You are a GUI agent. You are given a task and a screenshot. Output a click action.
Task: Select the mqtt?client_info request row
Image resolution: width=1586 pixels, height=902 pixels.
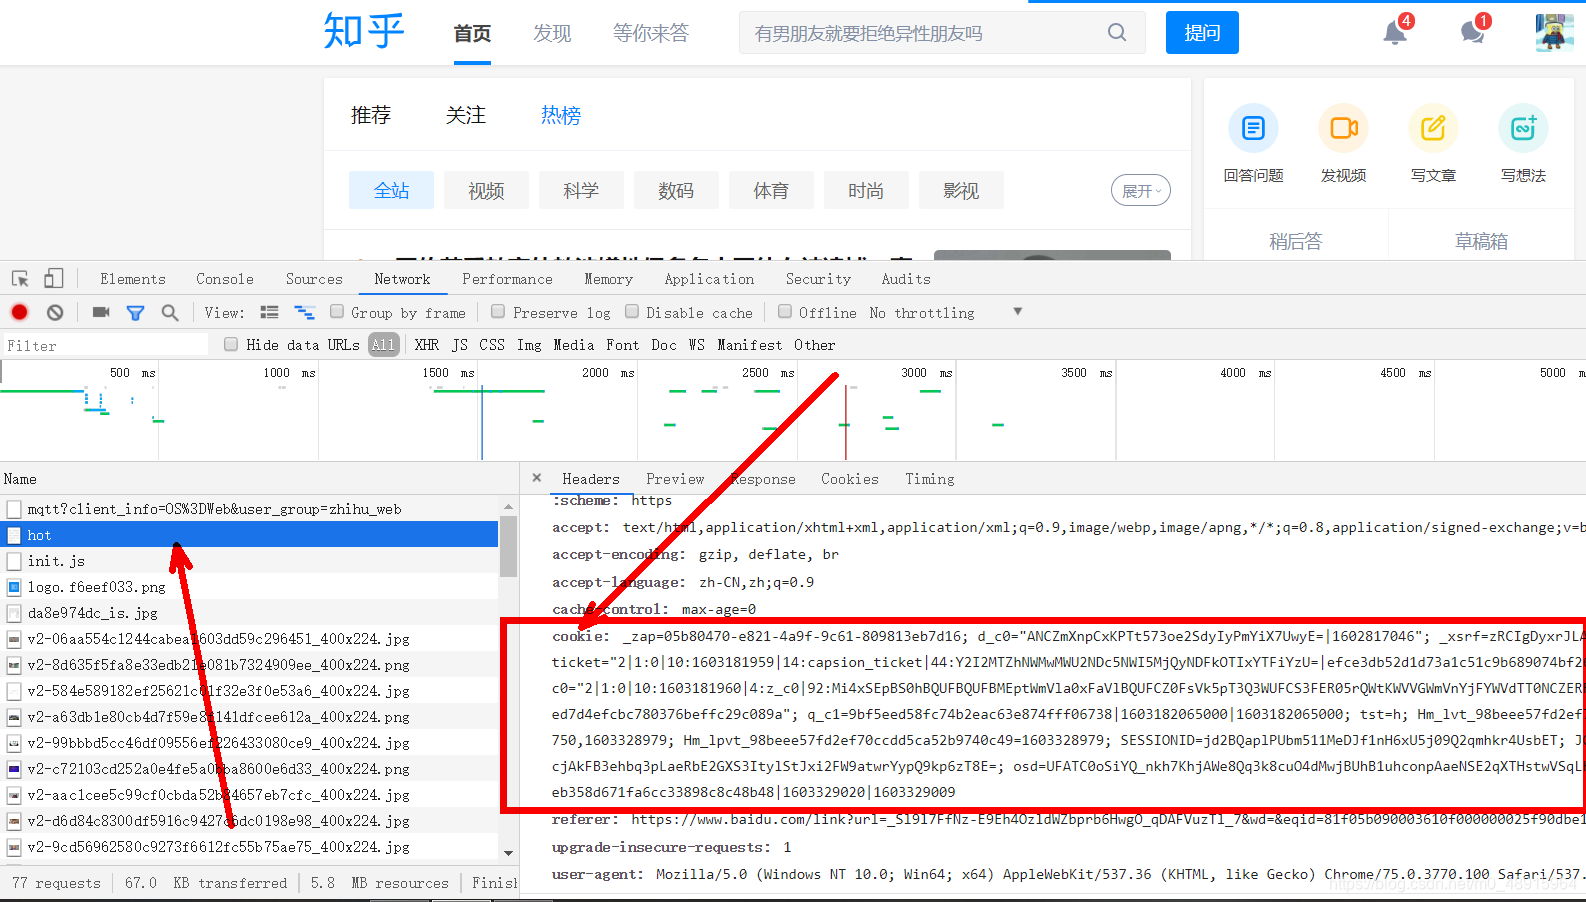click(249, 509)
